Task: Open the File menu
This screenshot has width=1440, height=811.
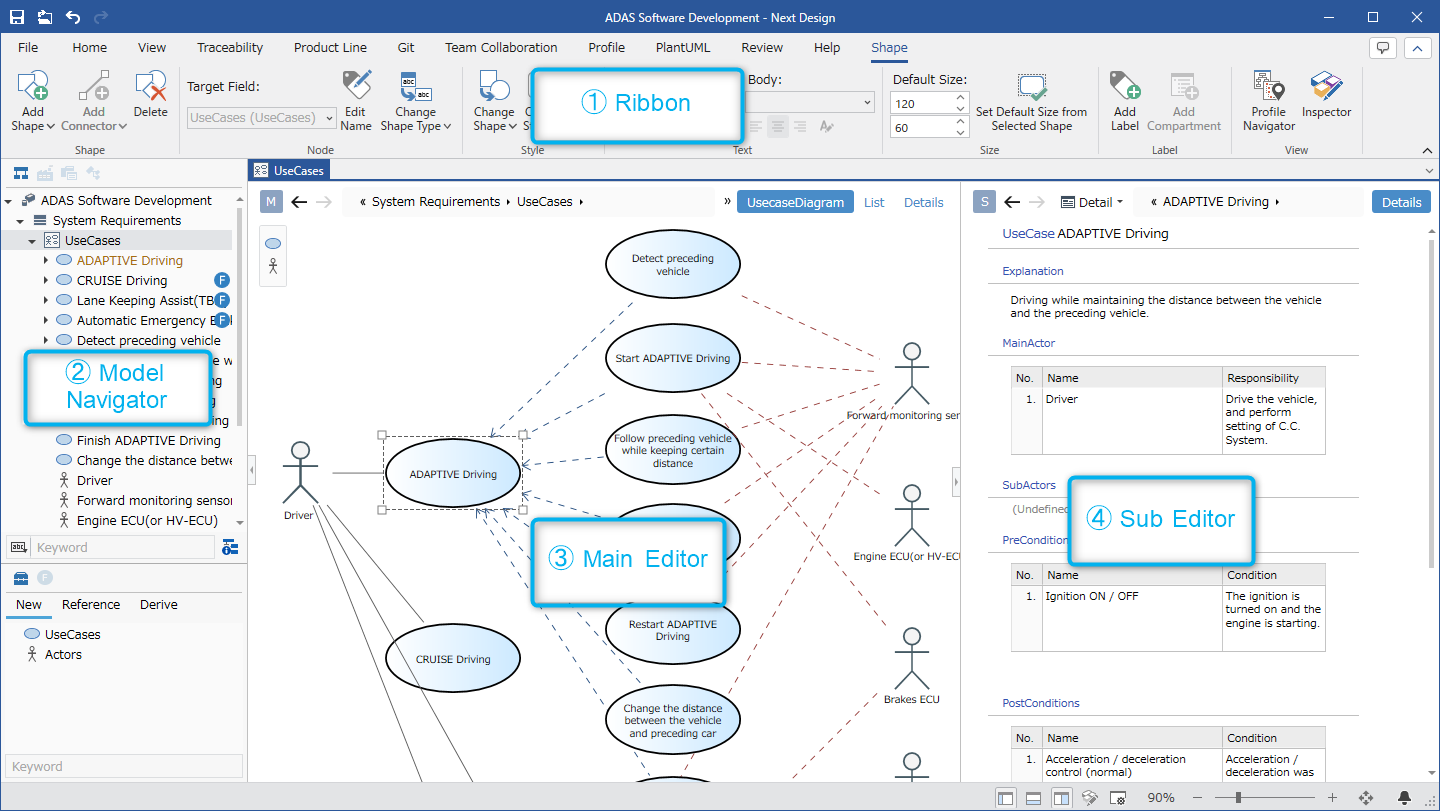Action: click(x=28, y=47)
